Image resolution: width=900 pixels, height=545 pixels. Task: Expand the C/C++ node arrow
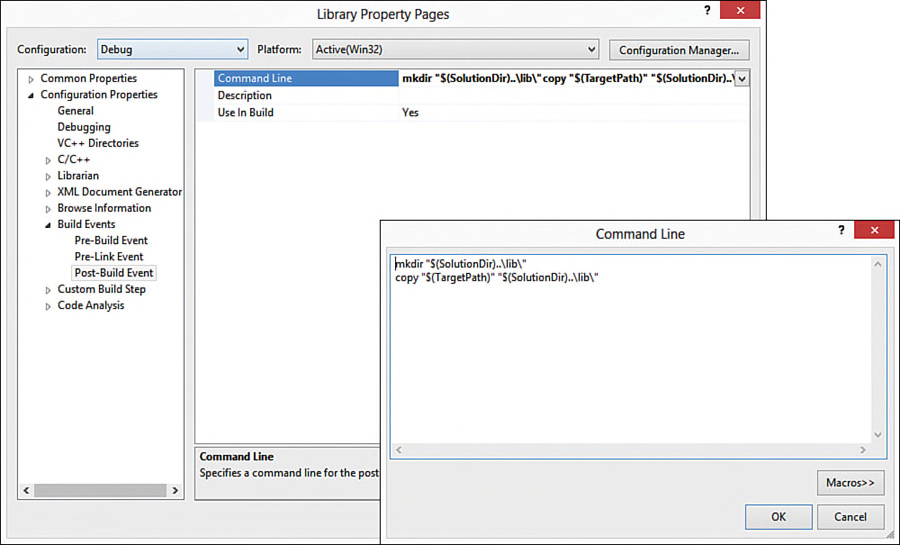click(x=48, y=160)
